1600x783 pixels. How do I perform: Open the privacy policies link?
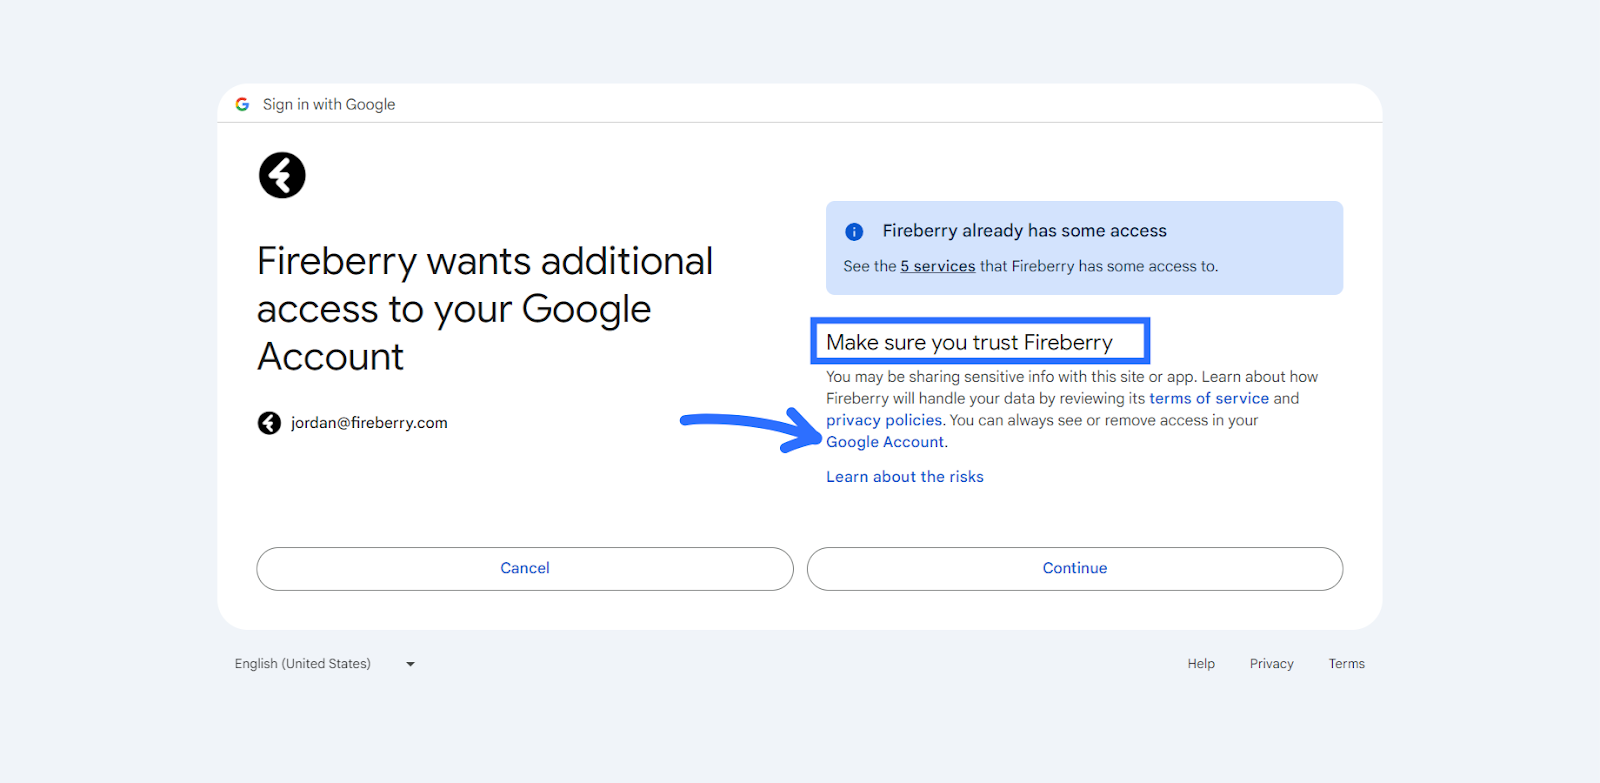tap(884, 420)
